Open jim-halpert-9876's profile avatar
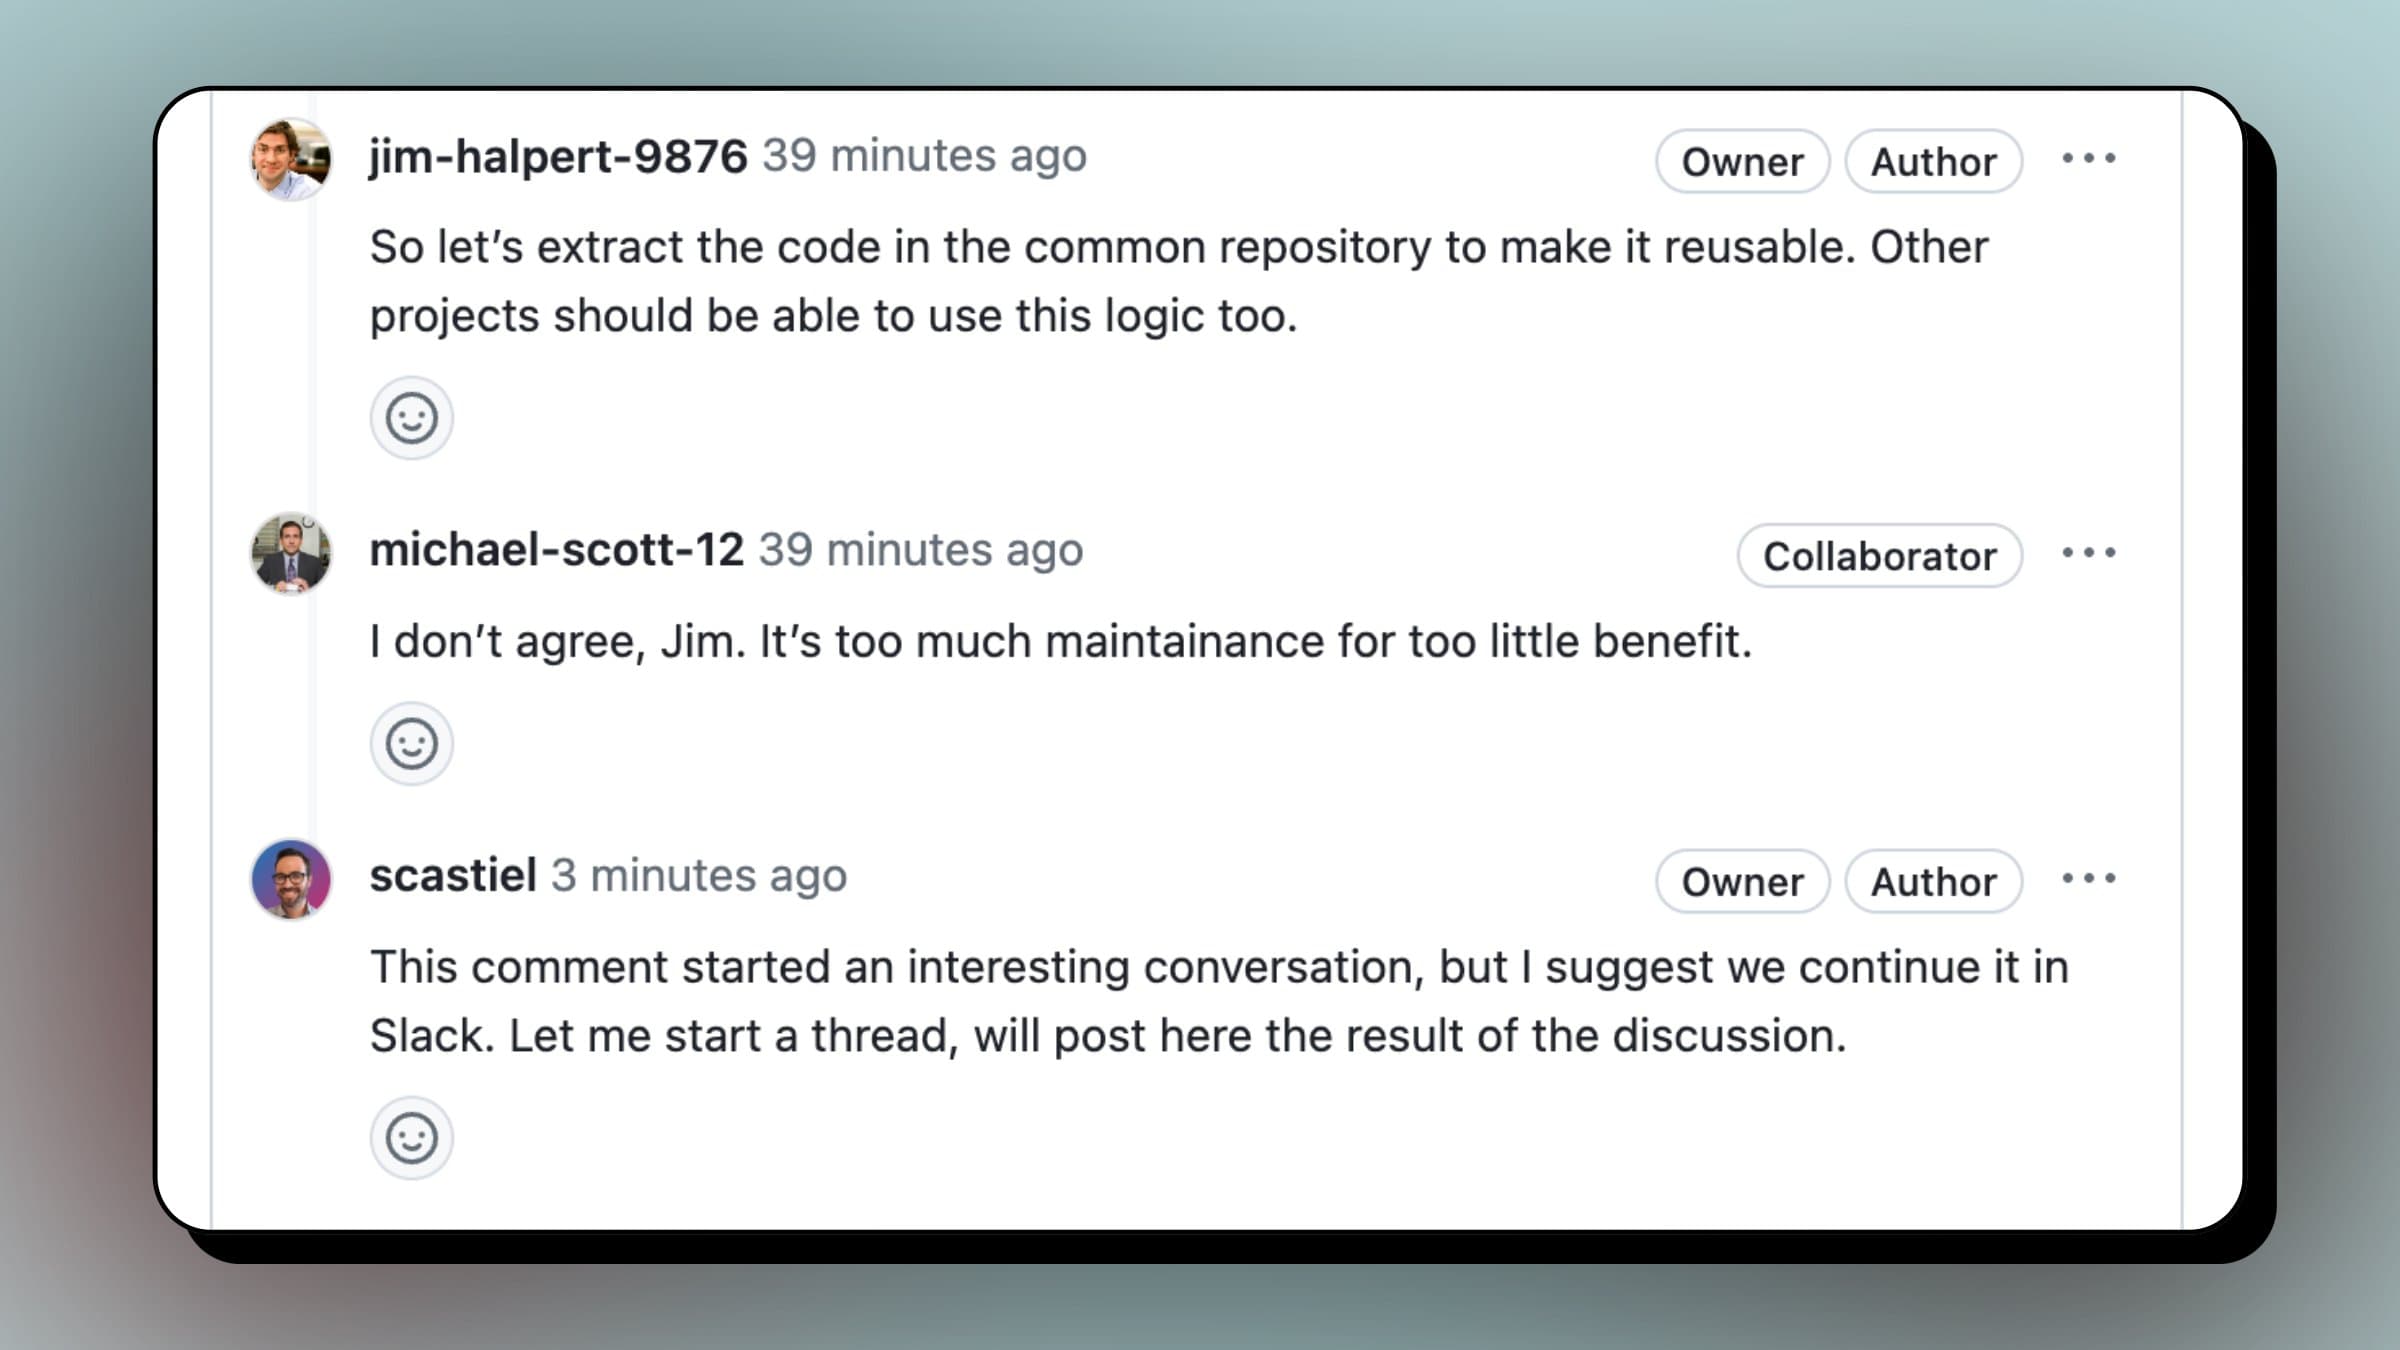2400x1350 pixels. click(291, 159)
